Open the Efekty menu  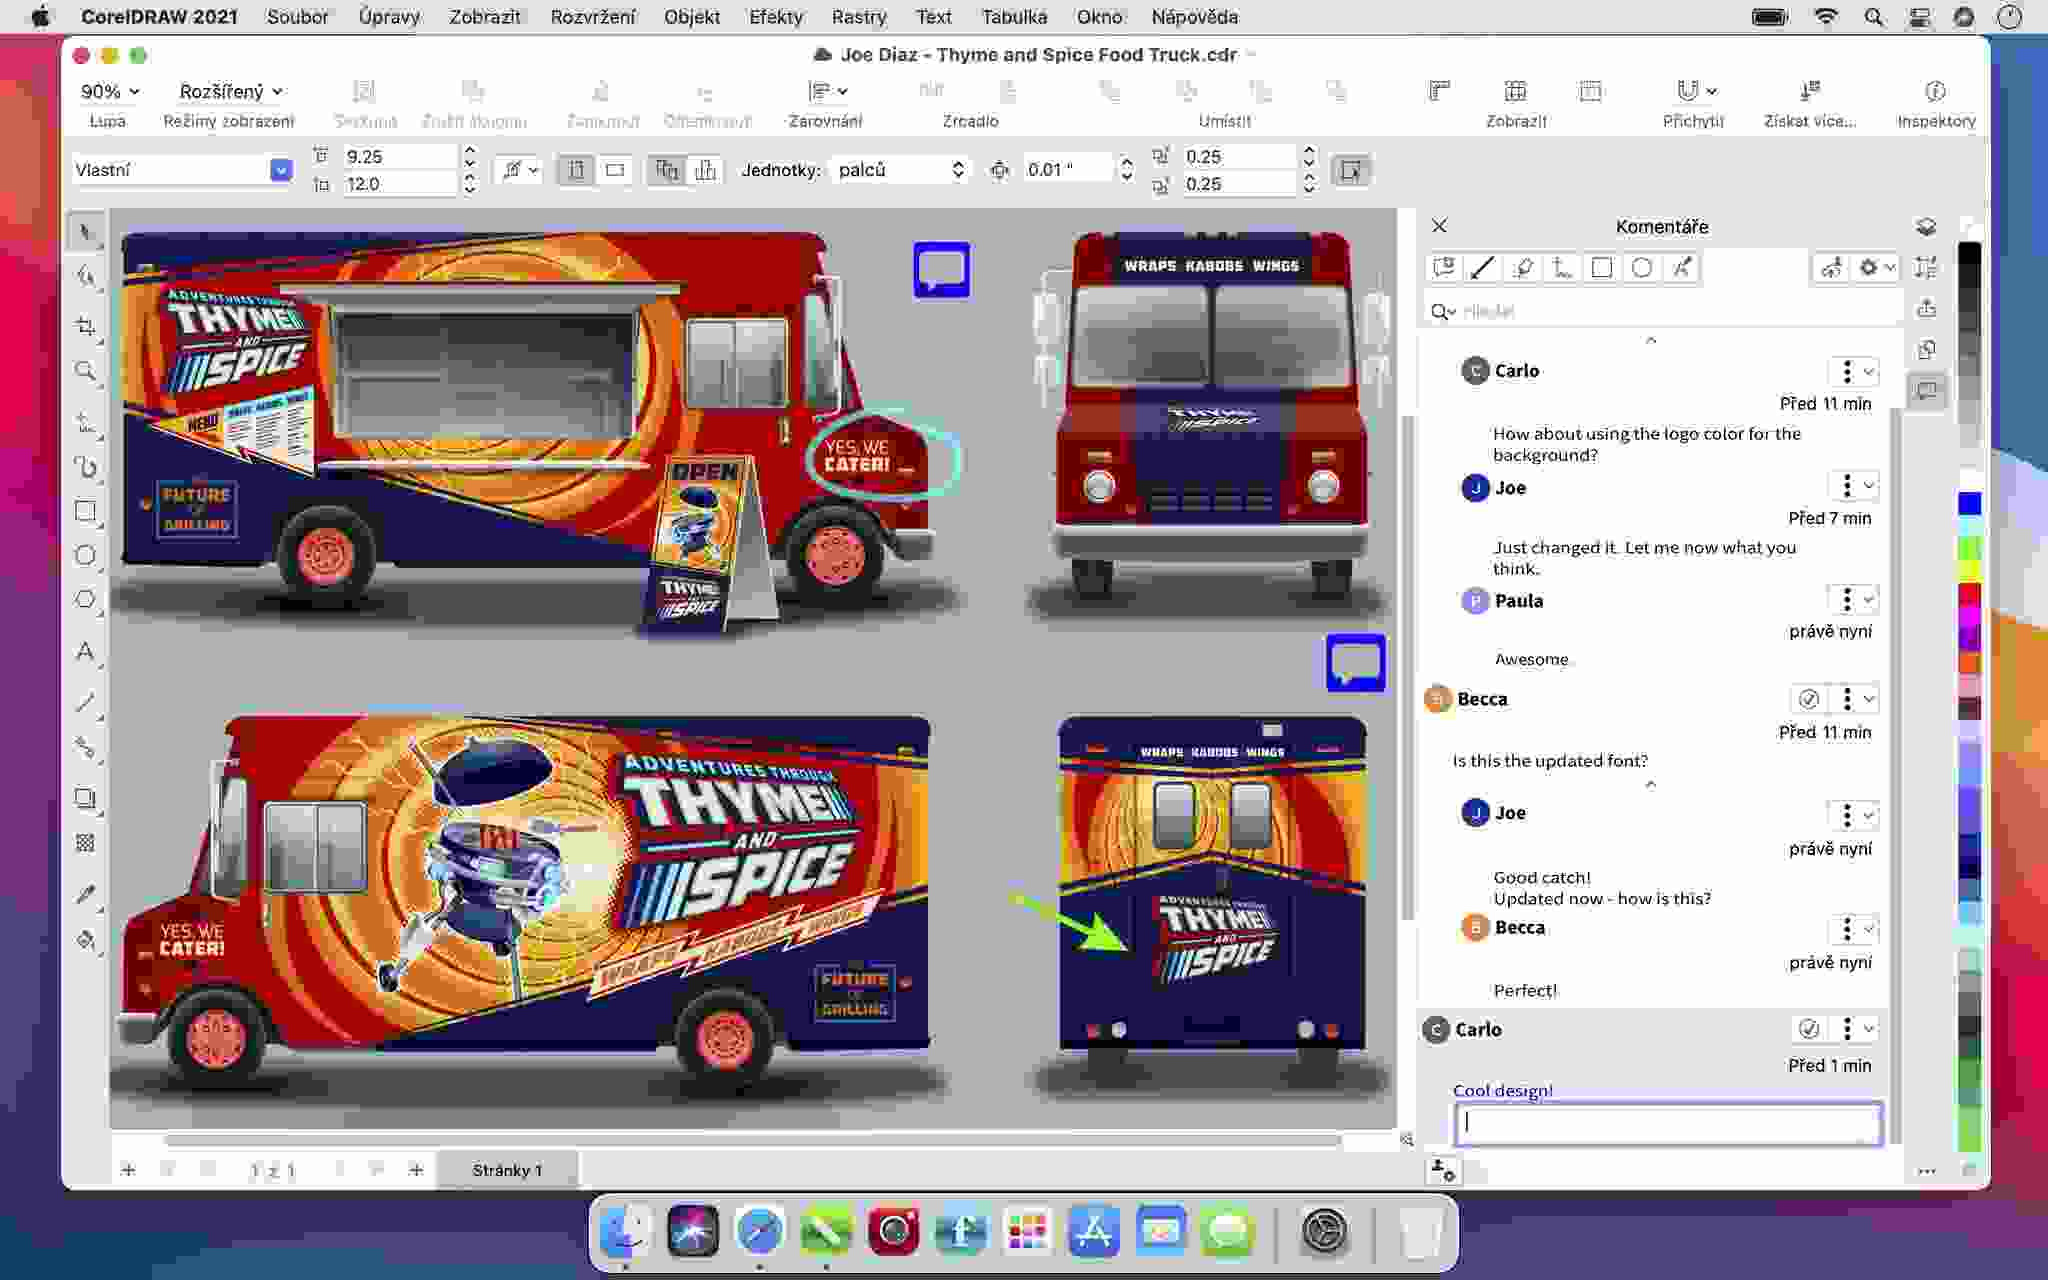pos(775,17)
